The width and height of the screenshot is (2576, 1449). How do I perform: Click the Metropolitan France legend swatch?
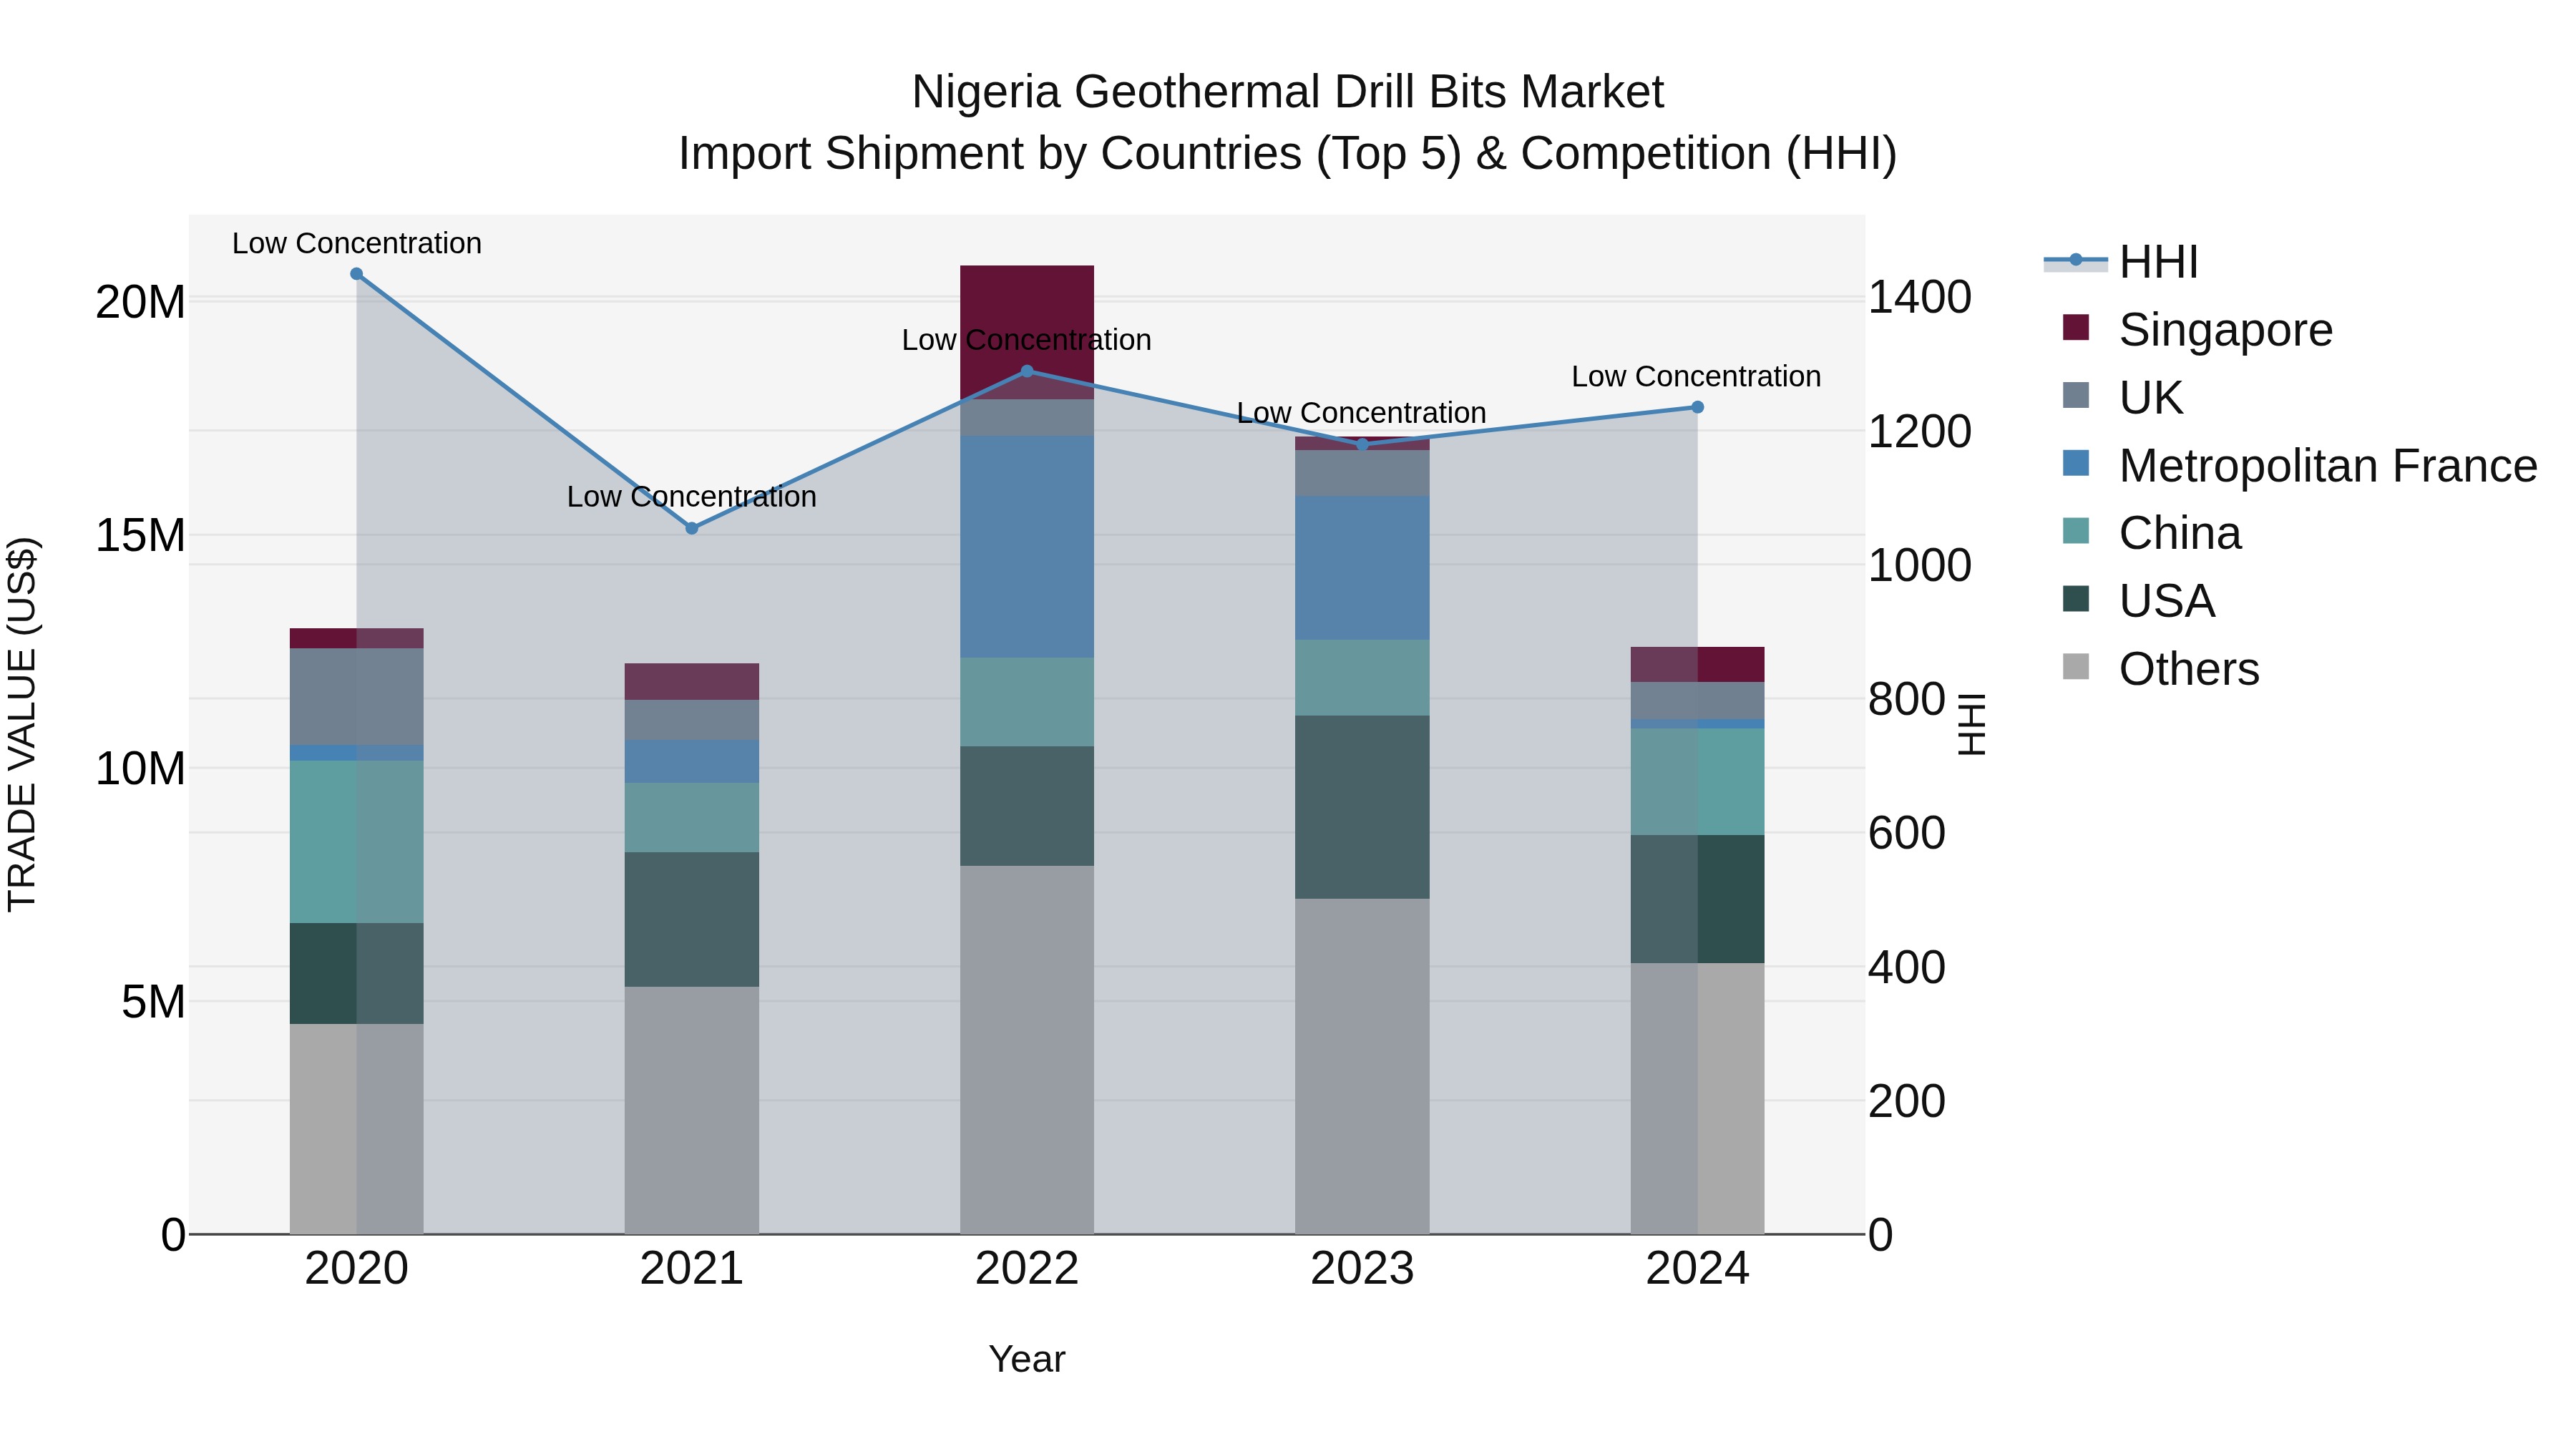click(2076, 463)
